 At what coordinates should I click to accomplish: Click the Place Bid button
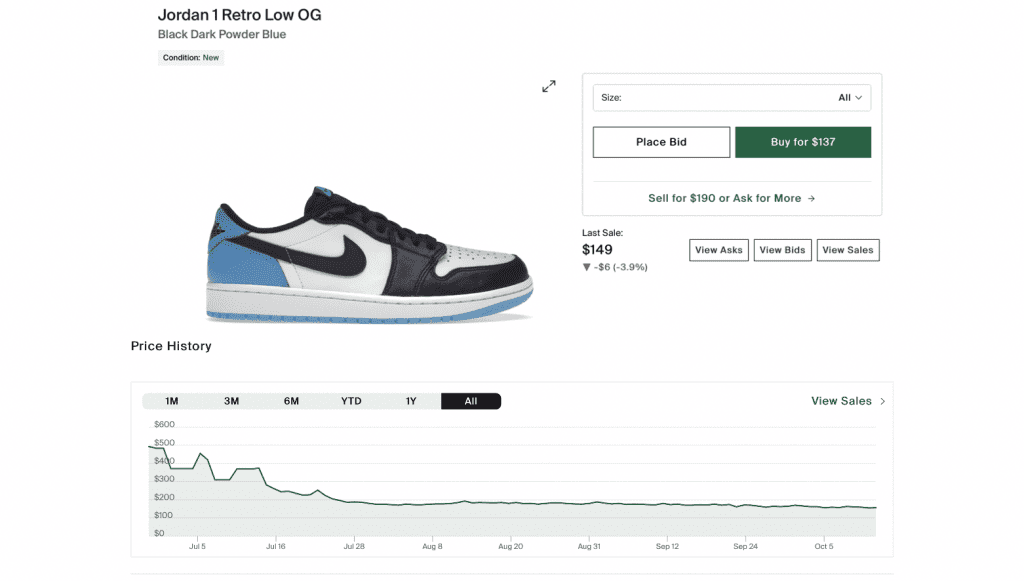[661, 142]
